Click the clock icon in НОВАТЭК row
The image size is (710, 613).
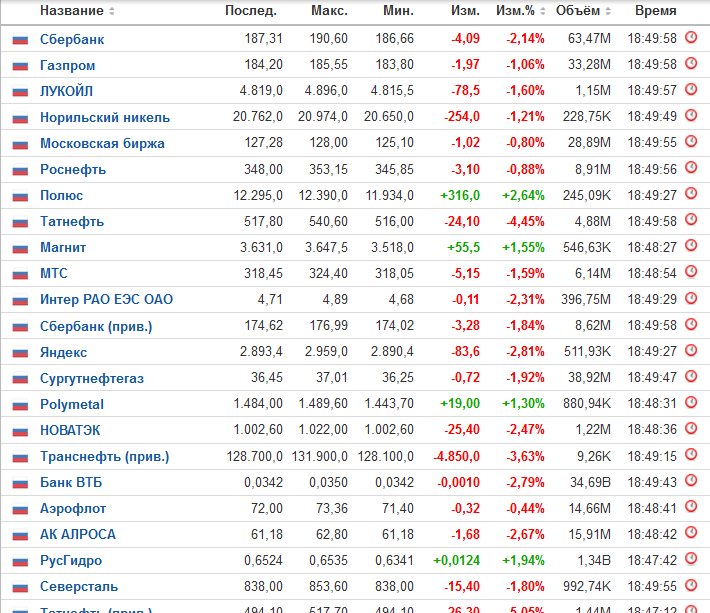691,428
